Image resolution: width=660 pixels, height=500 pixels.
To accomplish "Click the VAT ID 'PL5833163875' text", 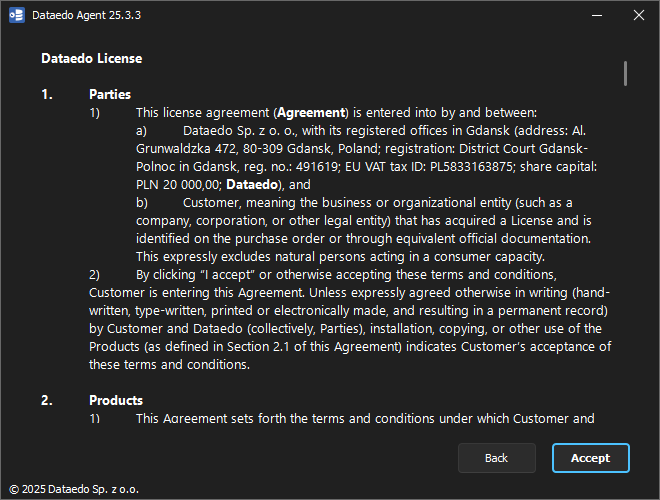I will [x=471, y=167].
